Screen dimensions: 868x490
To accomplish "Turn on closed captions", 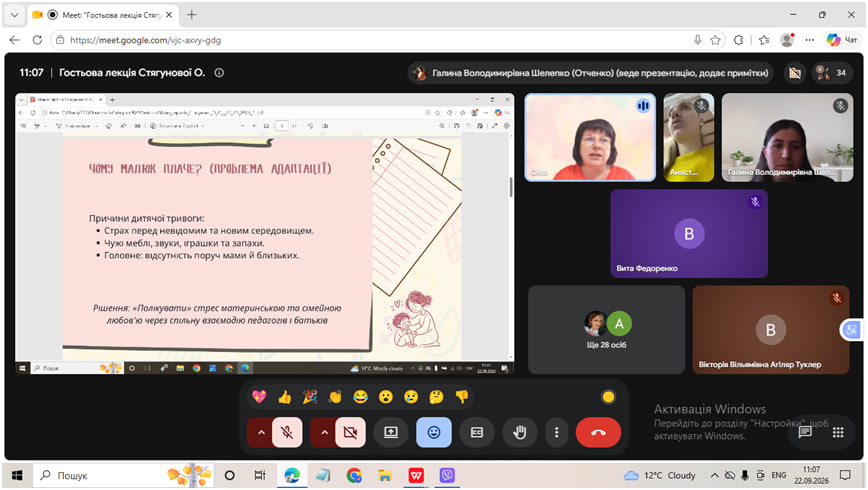I will tap(477, 432).
